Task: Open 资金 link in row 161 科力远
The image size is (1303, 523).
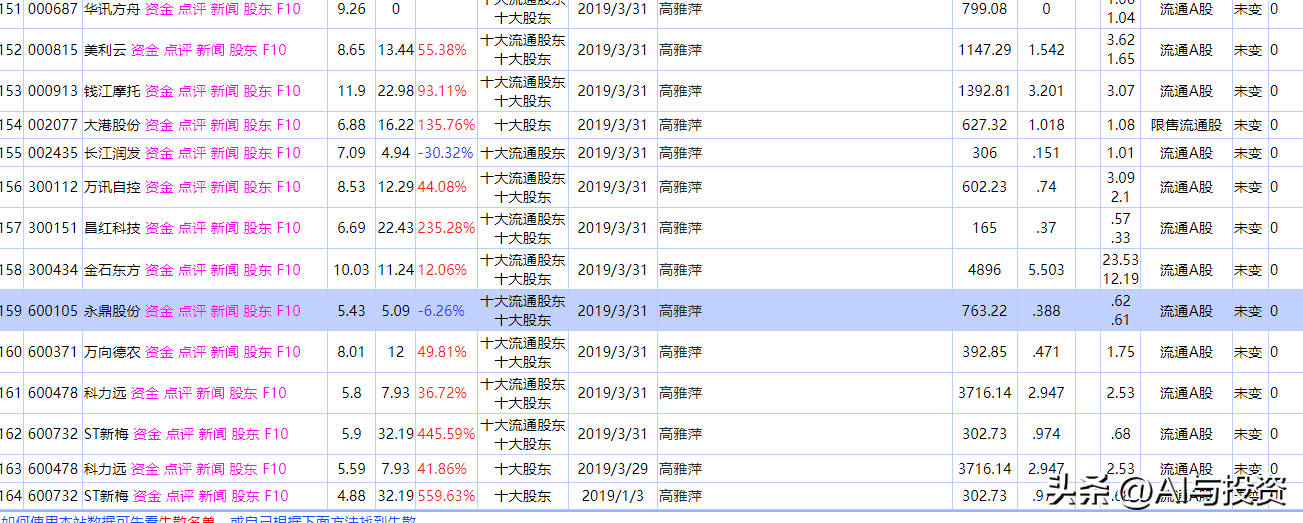Action: 145,393
